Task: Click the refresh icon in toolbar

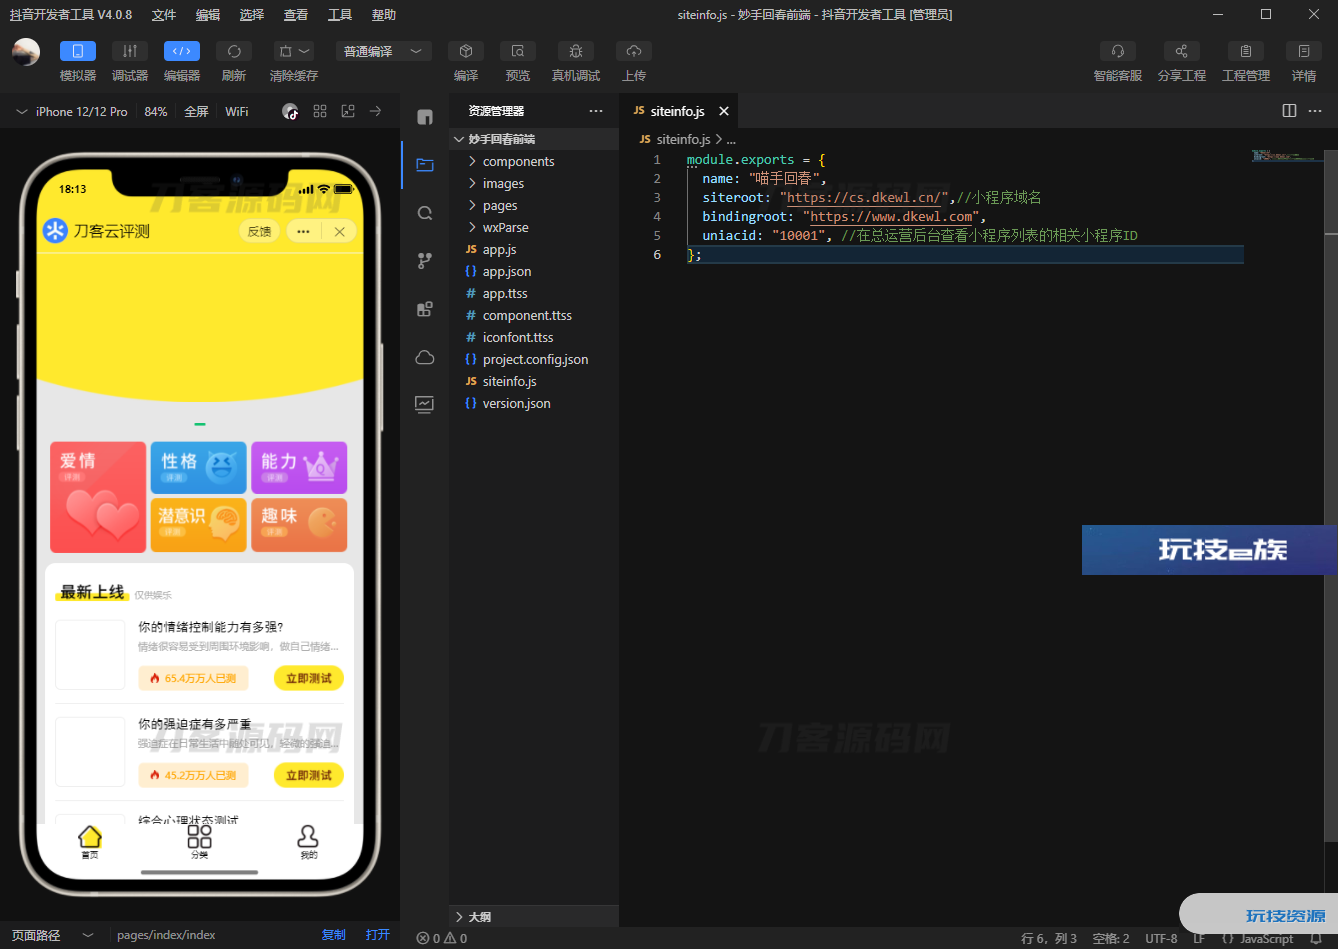Action: [234, 51]
